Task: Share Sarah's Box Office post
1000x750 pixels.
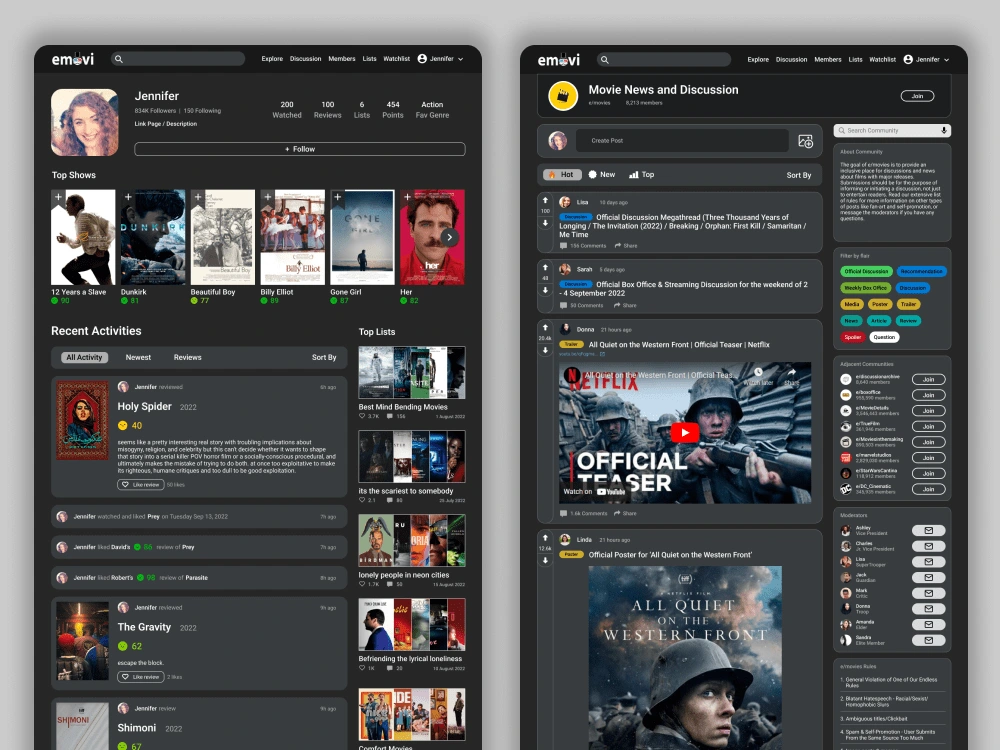Action: click(x=625, y=305)
